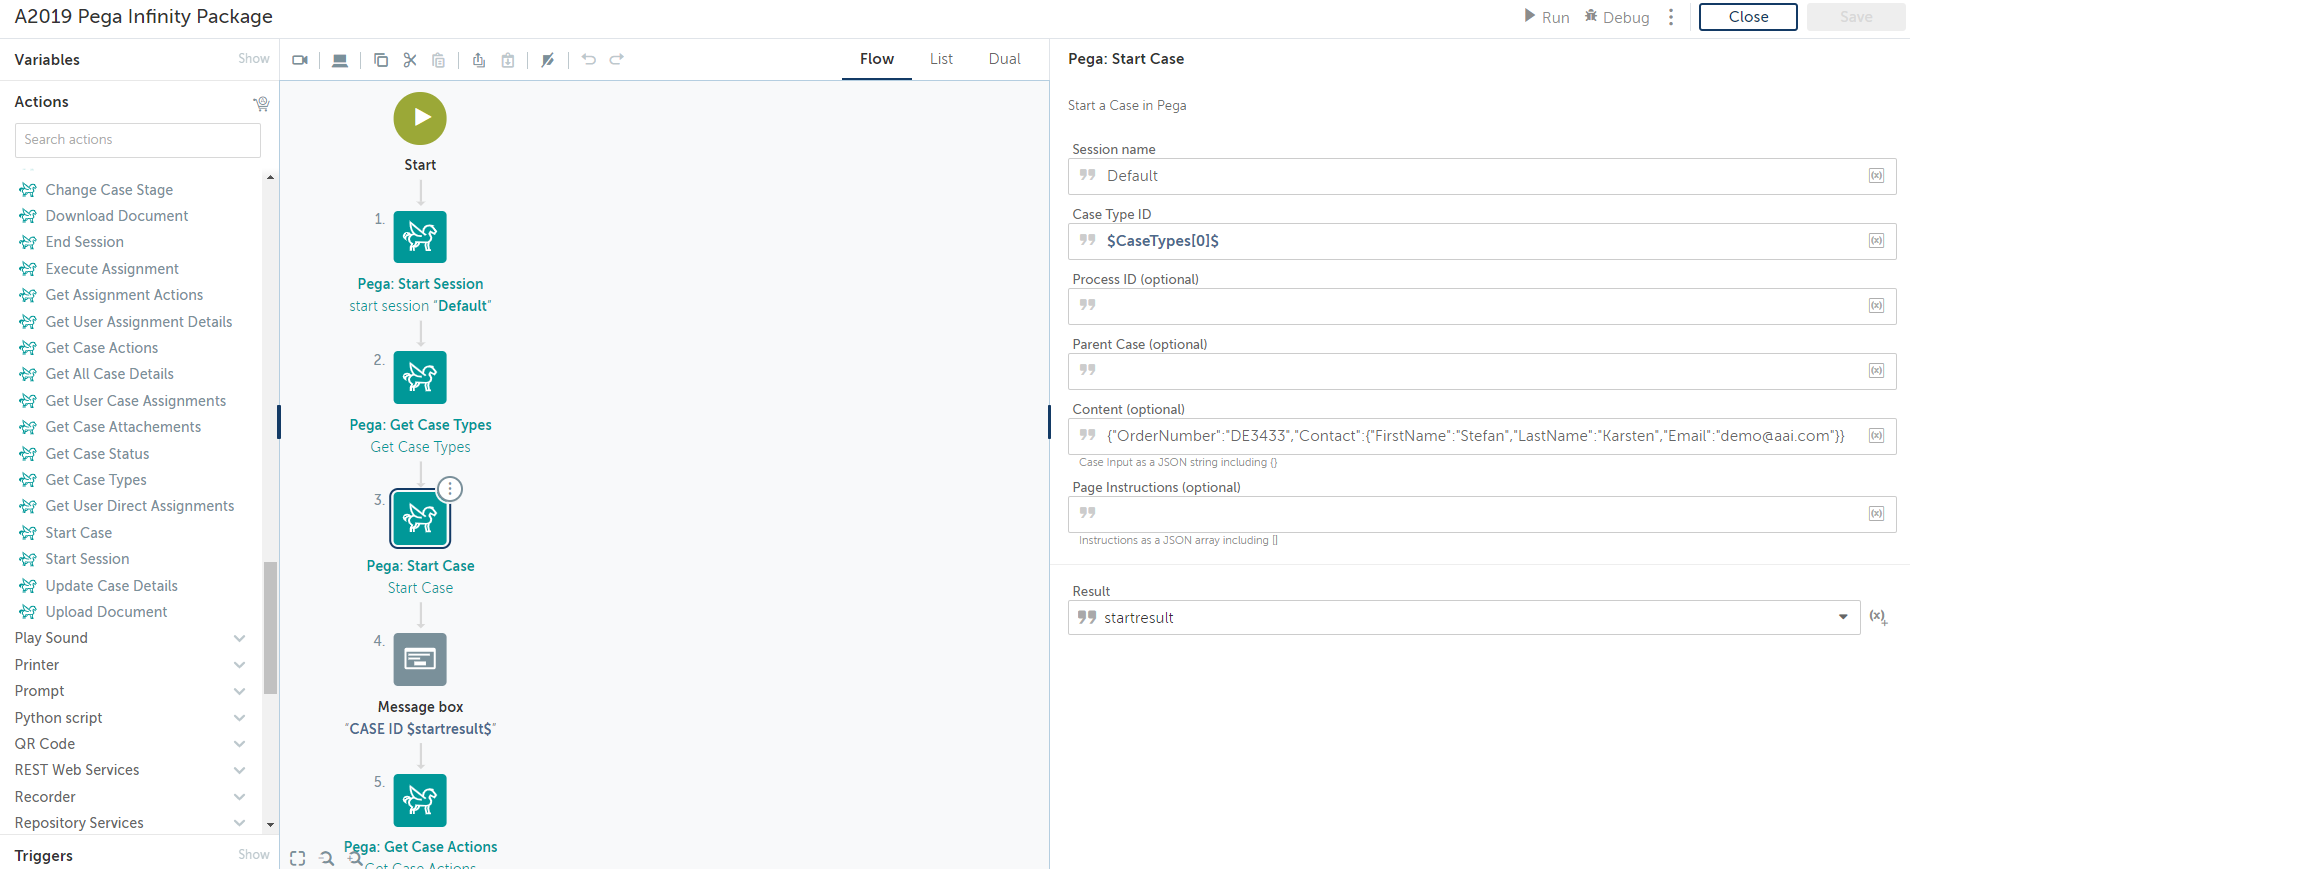Click the Copy icon in the toolbar
This screenshot has height=869, width=2304.
[381, 60]
